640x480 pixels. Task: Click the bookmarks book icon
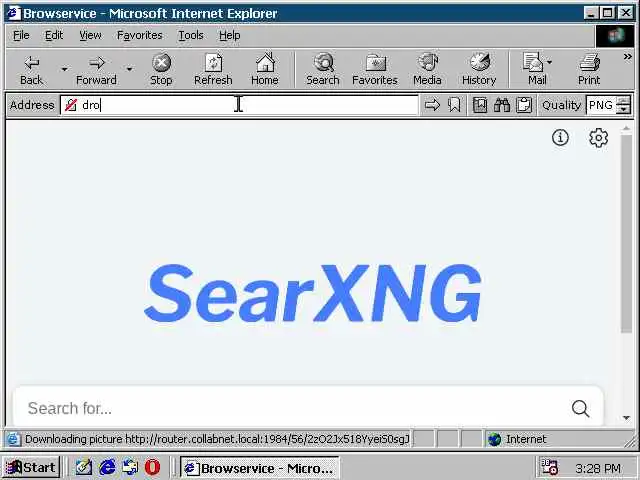pos(480,105)
